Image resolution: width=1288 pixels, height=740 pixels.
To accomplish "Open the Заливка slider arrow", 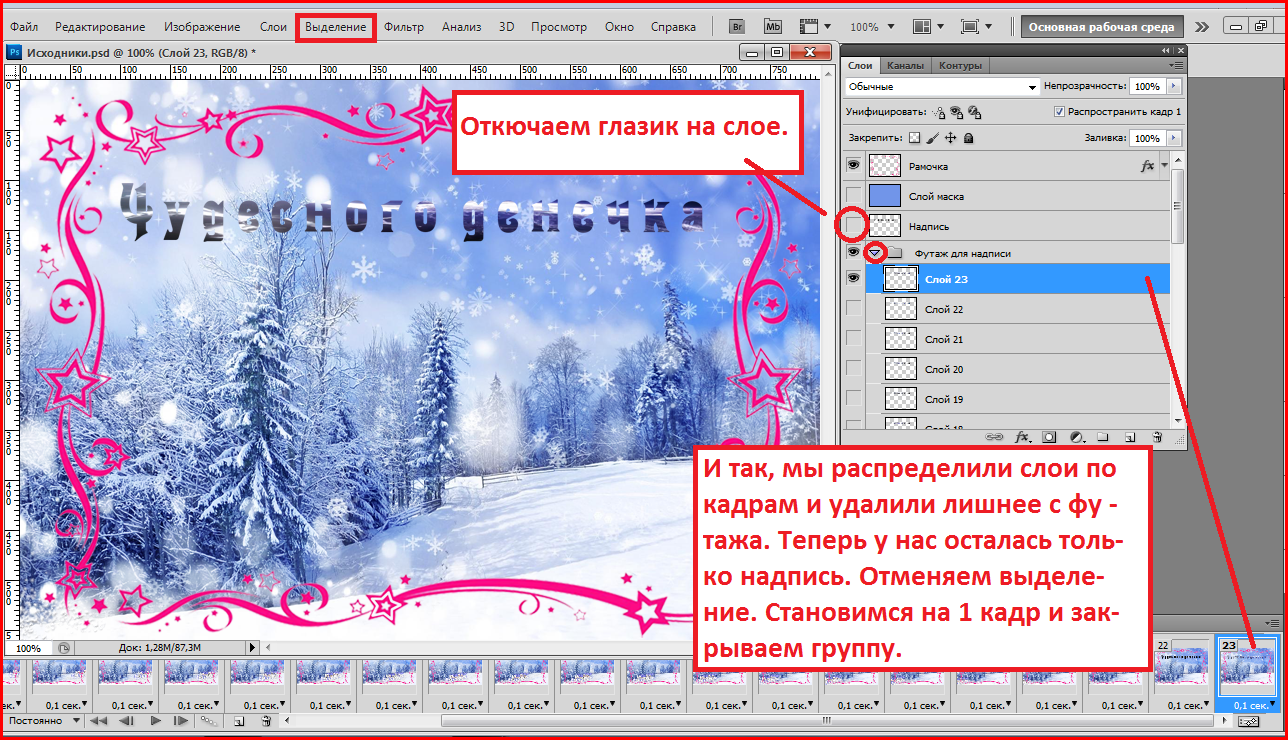I will tap(1173, 138).
